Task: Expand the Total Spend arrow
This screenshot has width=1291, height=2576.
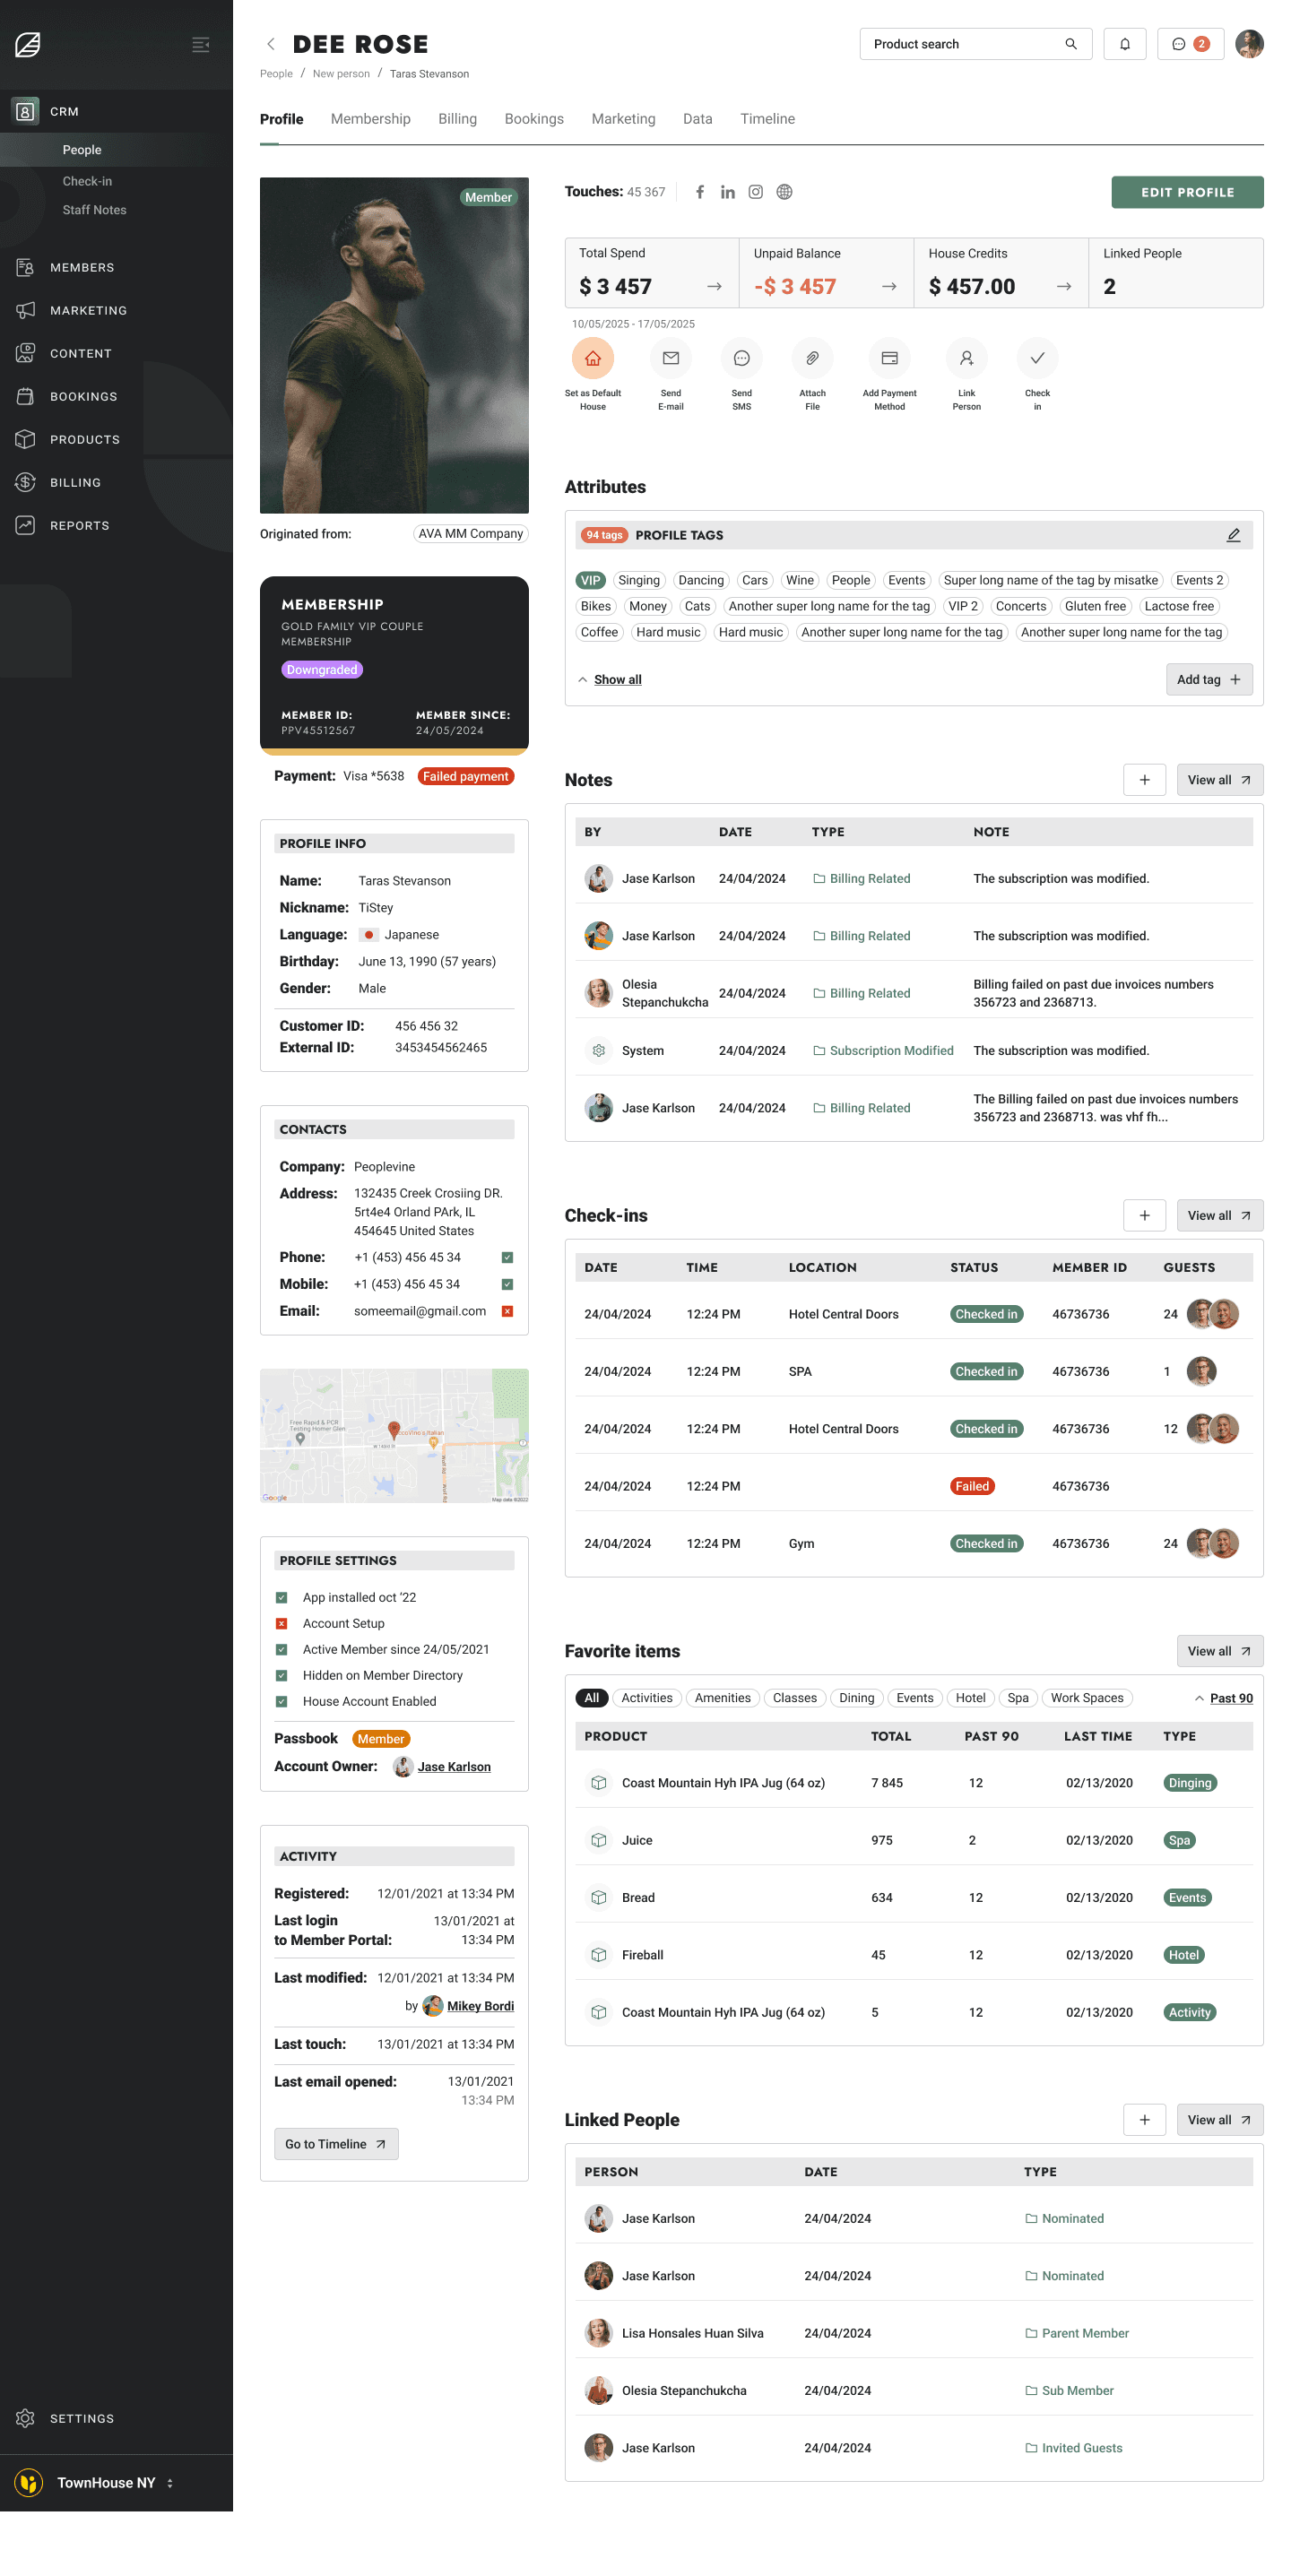Action: [x=714, y=287]
